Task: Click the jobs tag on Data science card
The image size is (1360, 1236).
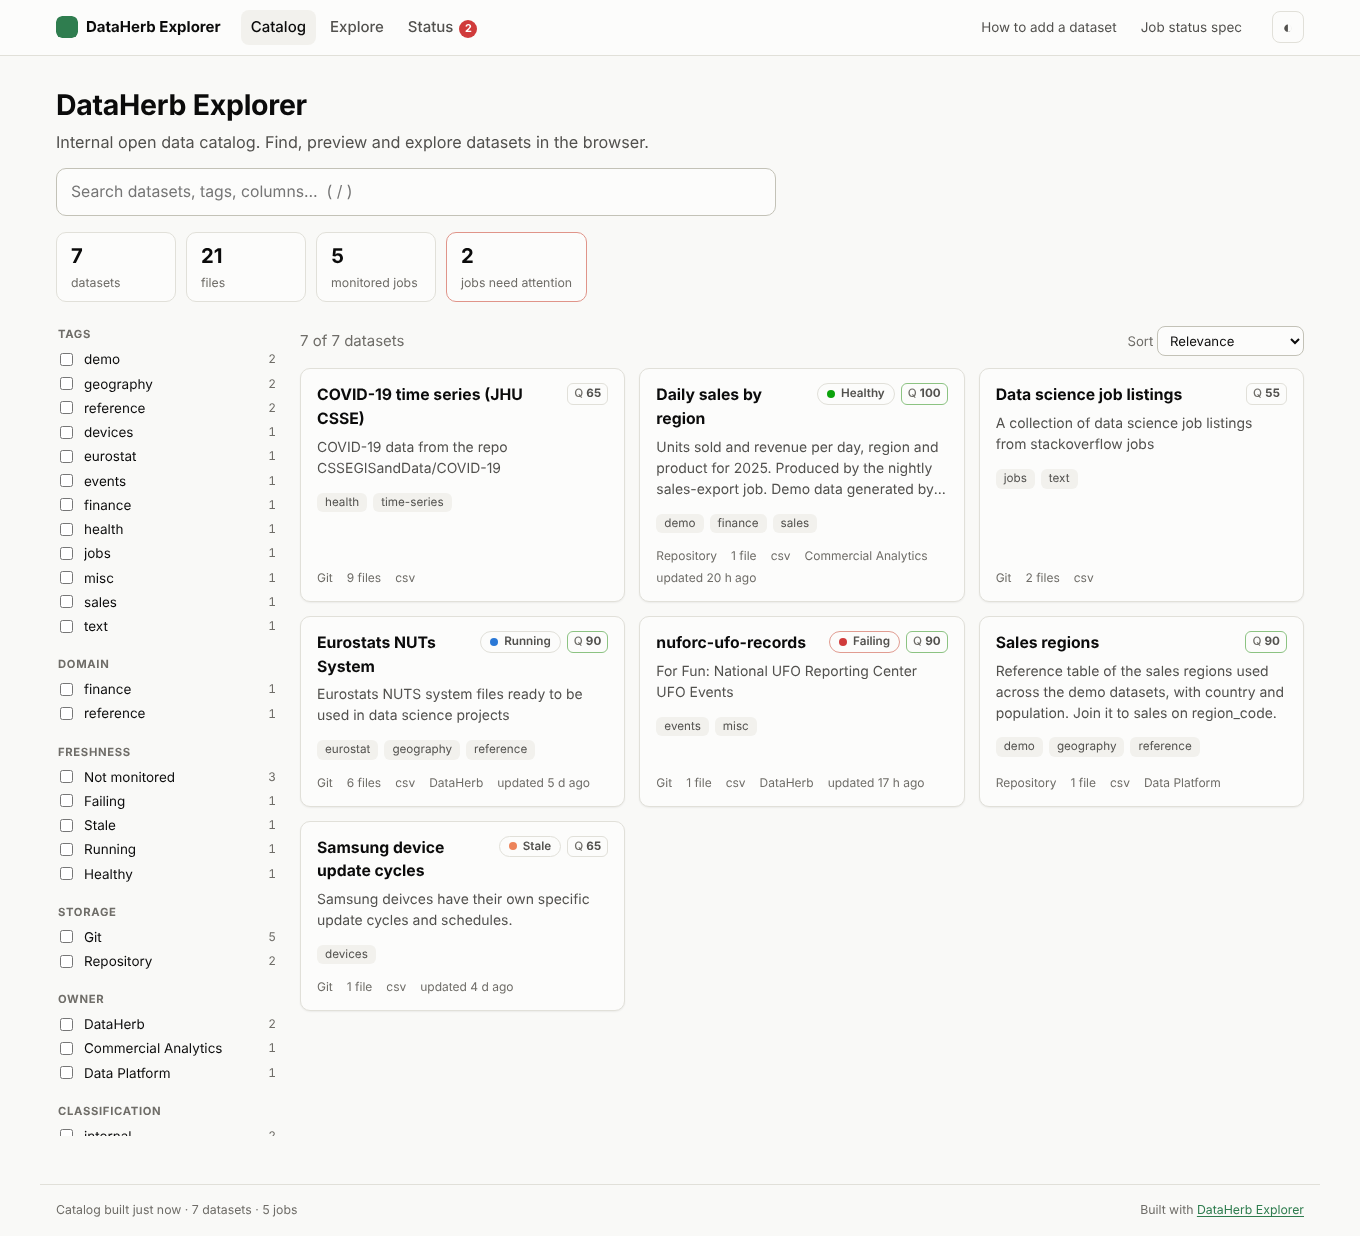Action: 1015,478
